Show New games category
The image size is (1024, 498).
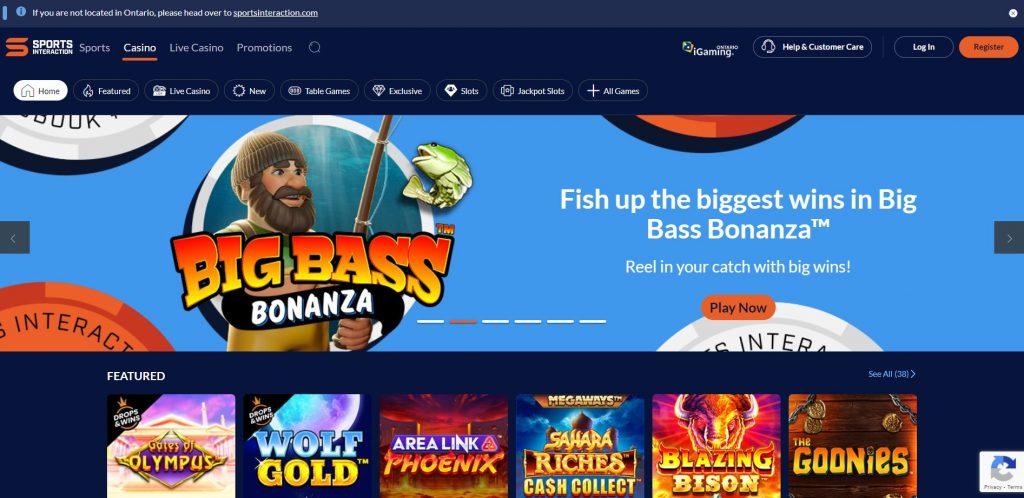[x=249, y=91]
